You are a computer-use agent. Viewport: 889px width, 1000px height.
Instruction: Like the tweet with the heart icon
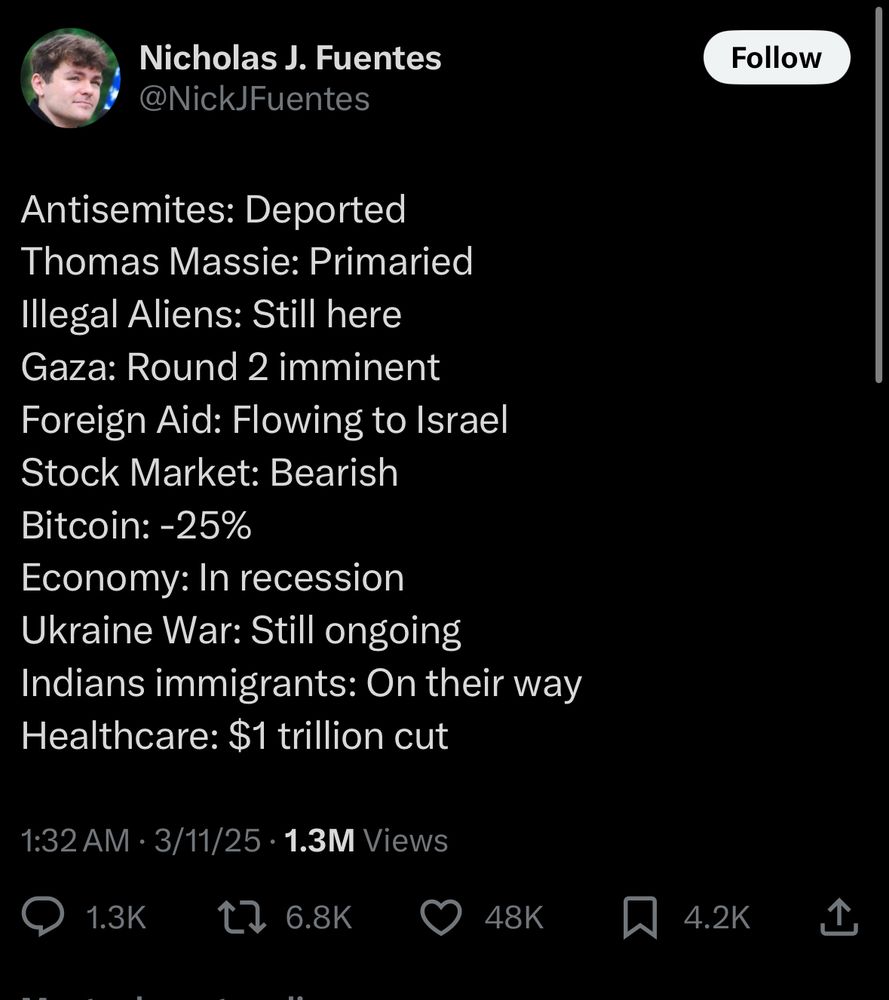442,917
